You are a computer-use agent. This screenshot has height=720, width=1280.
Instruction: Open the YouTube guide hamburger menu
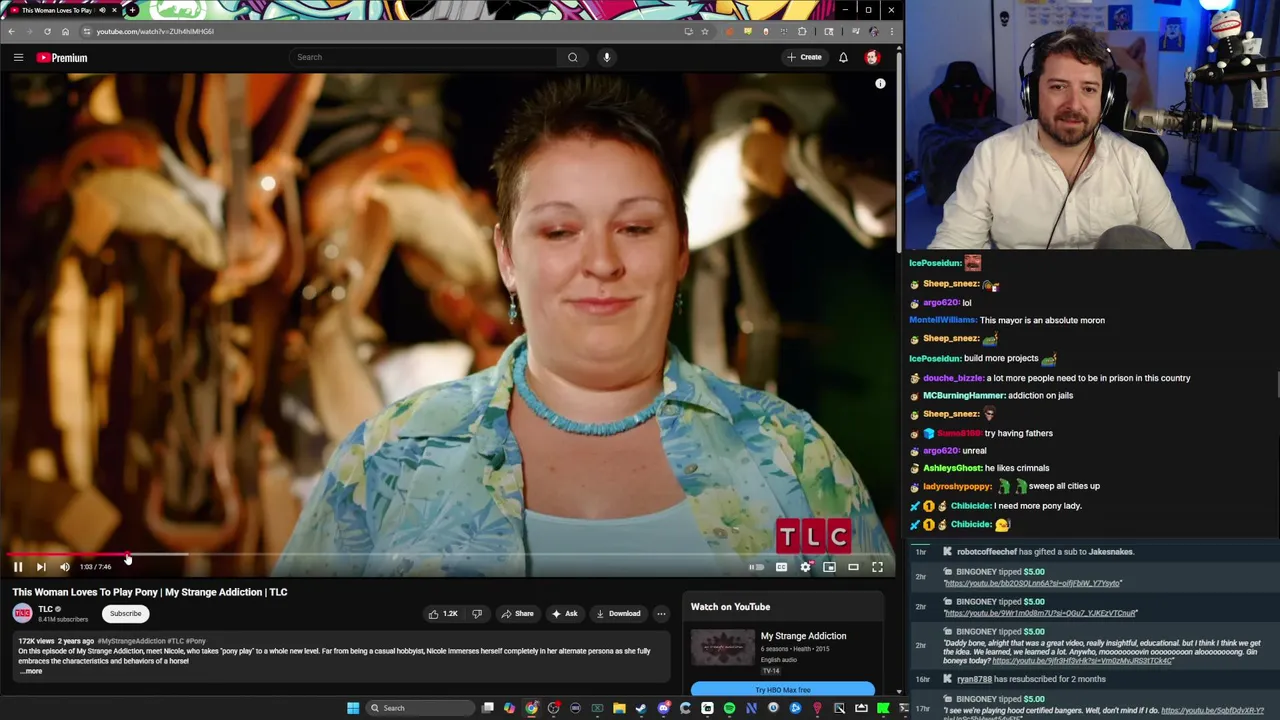[18, 57]
